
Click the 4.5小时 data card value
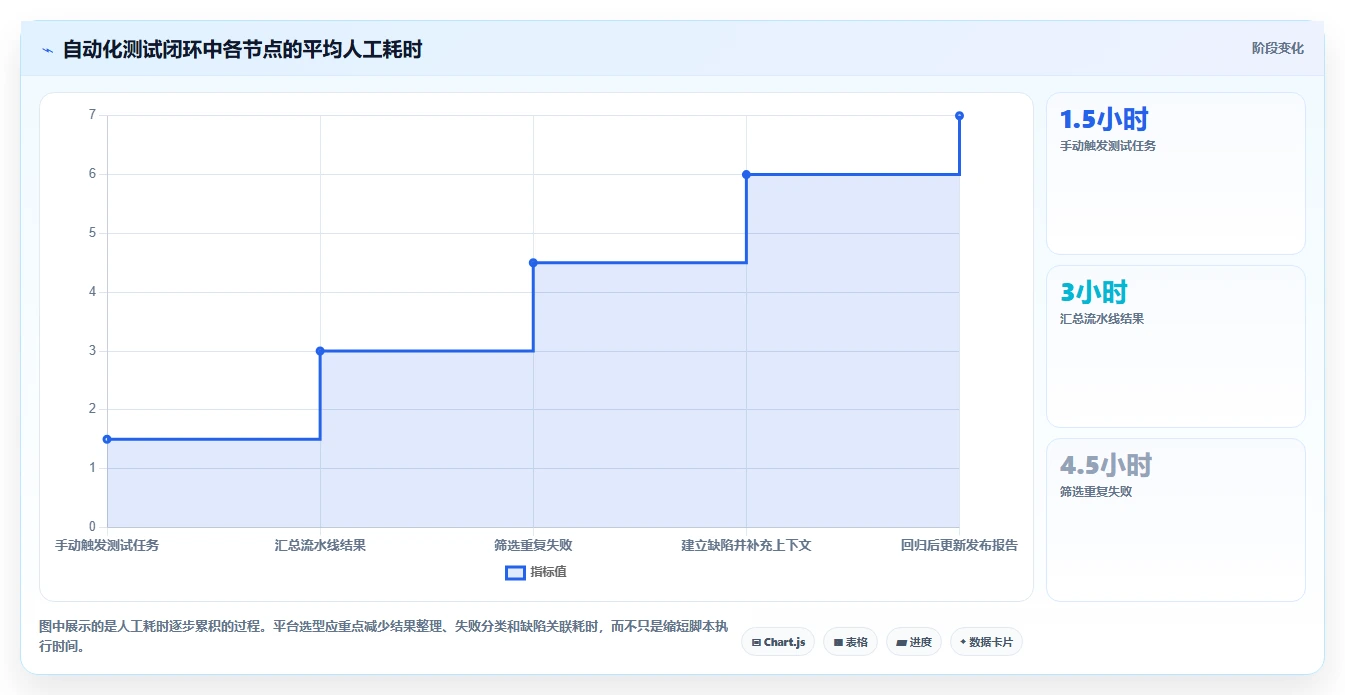(1106, 466)
